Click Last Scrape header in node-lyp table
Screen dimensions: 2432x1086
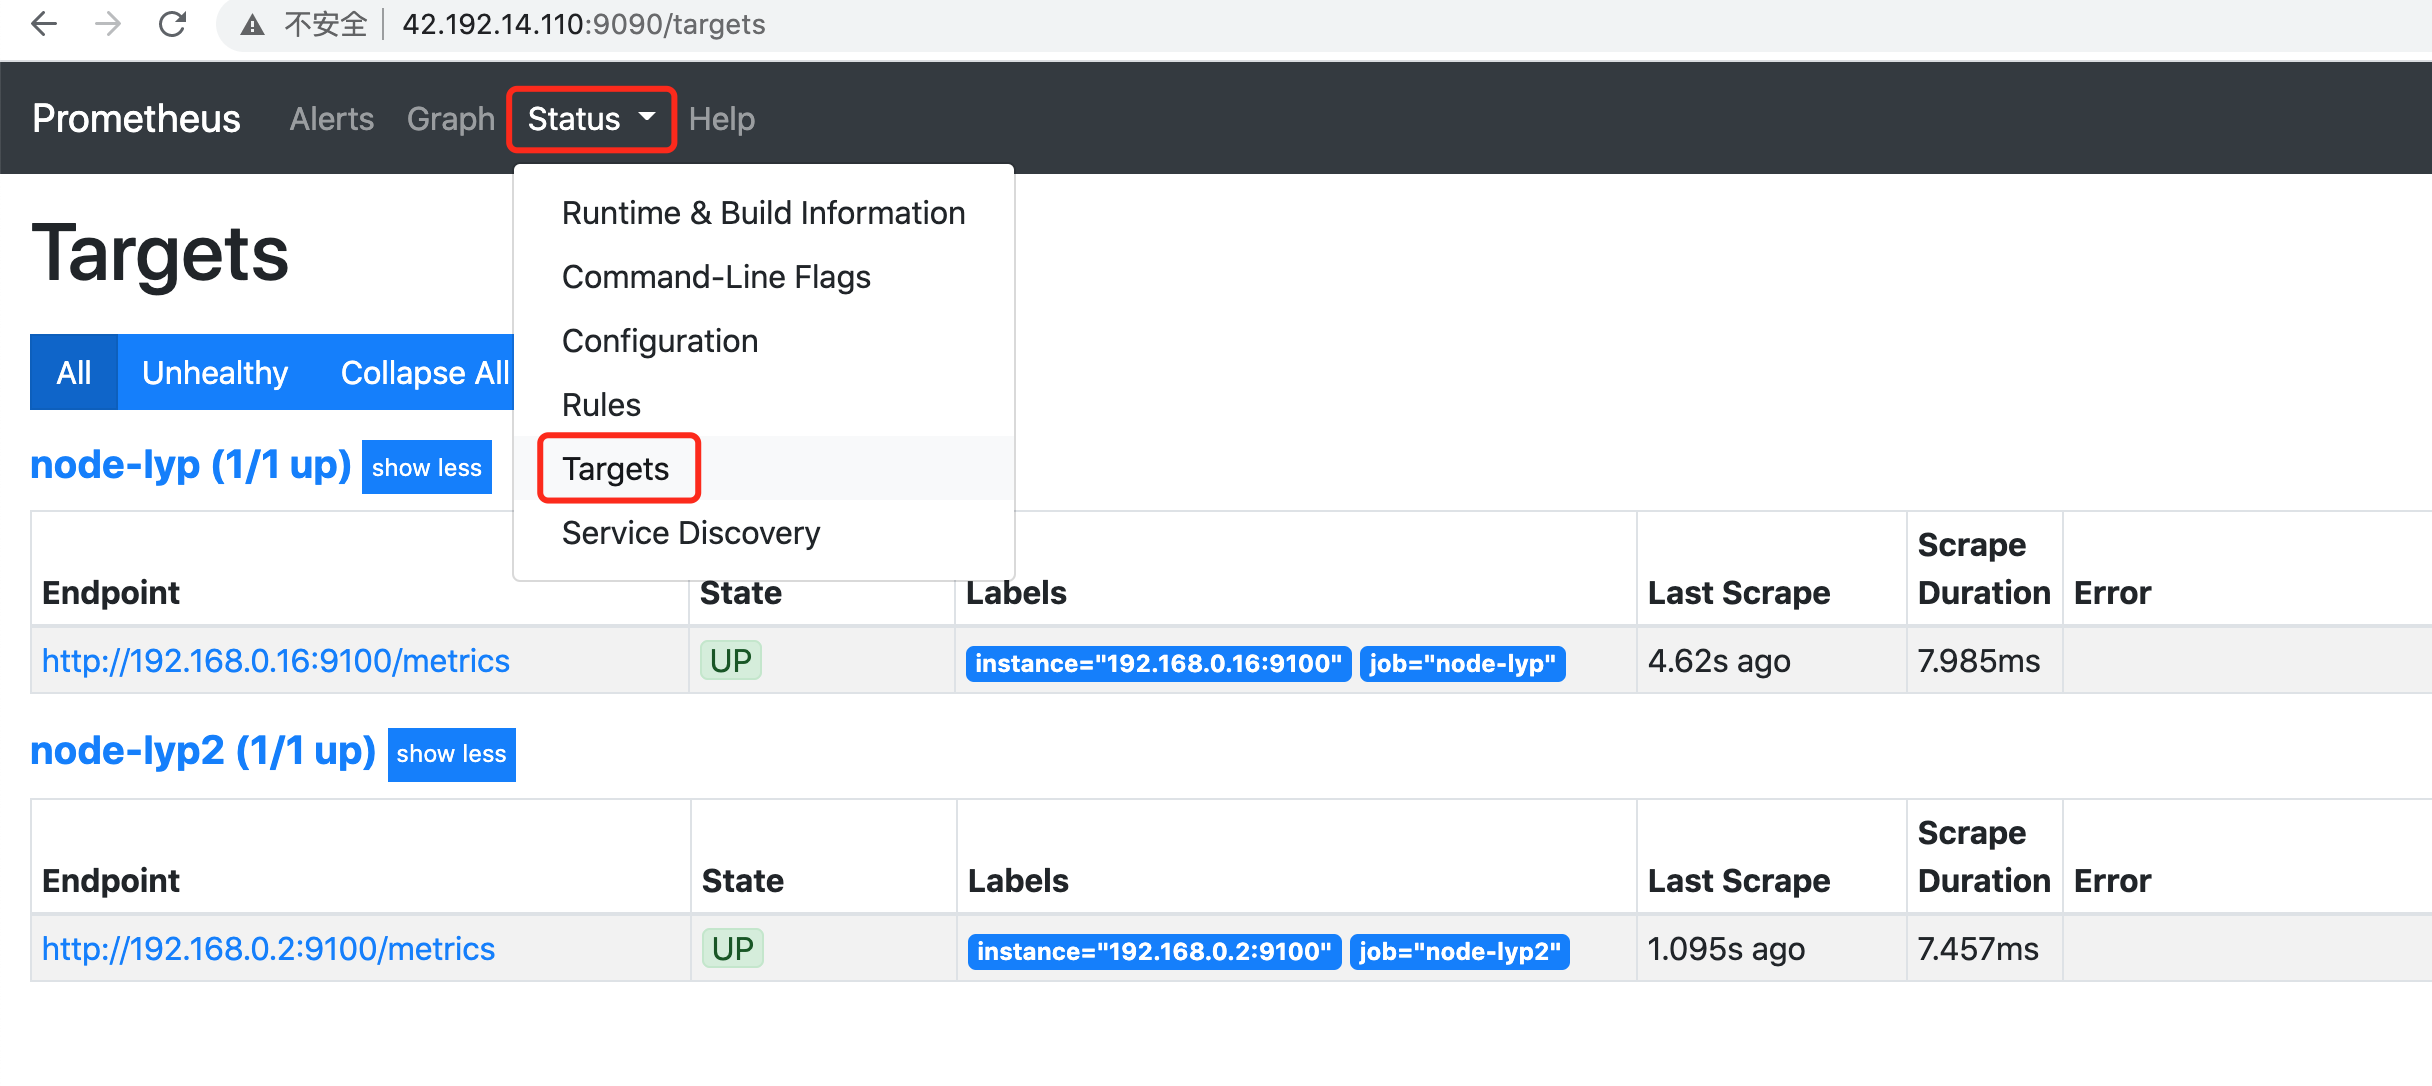(1739, 593)
